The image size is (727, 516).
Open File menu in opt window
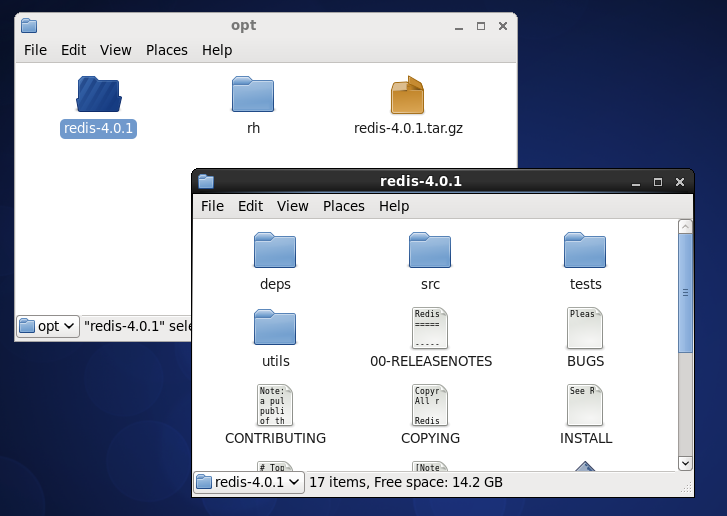coord(35,50)
